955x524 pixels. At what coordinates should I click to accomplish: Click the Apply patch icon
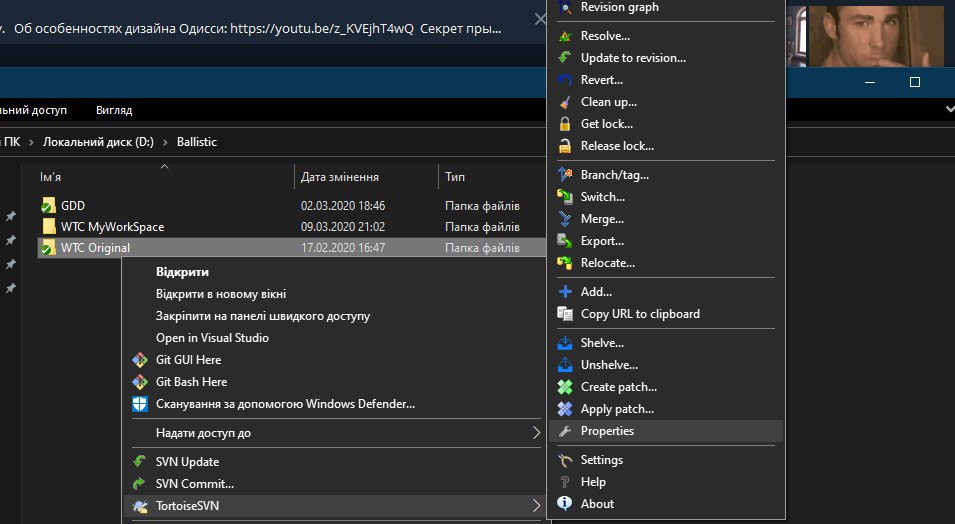(565, 409)
